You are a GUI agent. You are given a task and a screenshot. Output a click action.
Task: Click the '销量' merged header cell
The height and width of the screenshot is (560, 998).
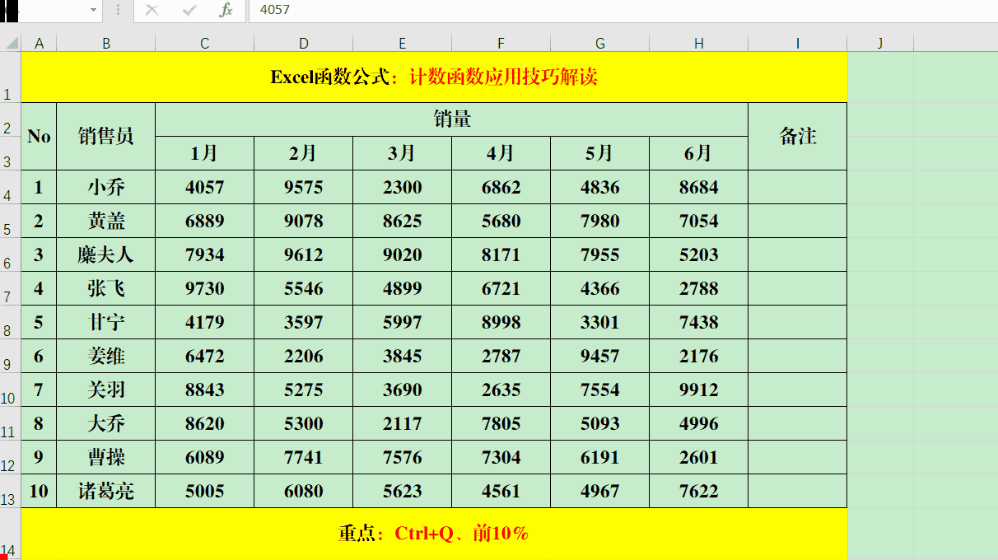[452, 119]
